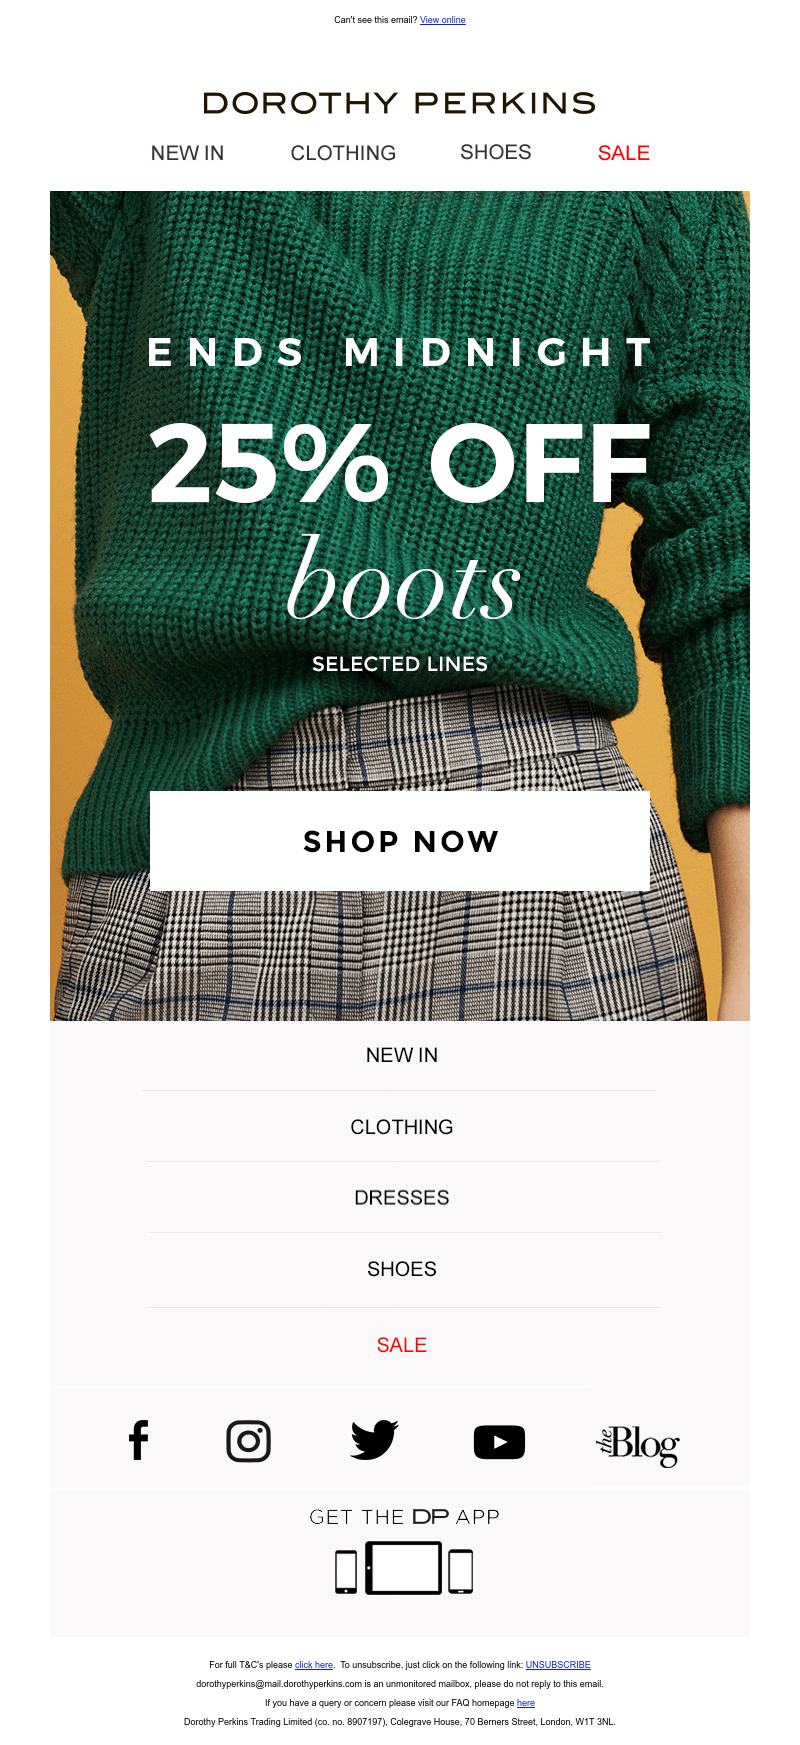Open the Instagram icon link
Image resolution: width=800 pixels, height=1745 pixels.
[x=249, y=1441]
